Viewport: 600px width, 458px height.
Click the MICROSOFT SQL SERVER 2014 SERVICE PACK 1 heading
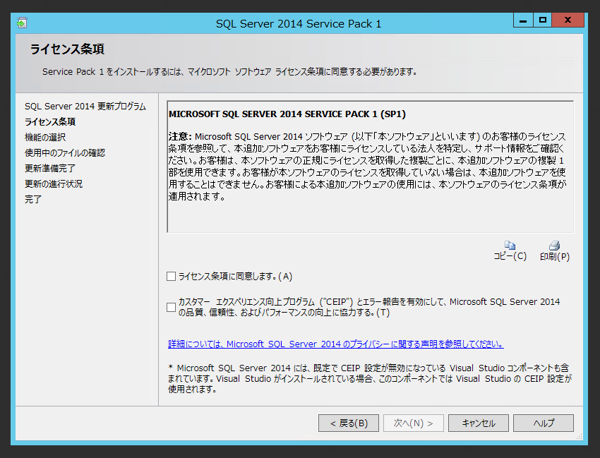287,114
